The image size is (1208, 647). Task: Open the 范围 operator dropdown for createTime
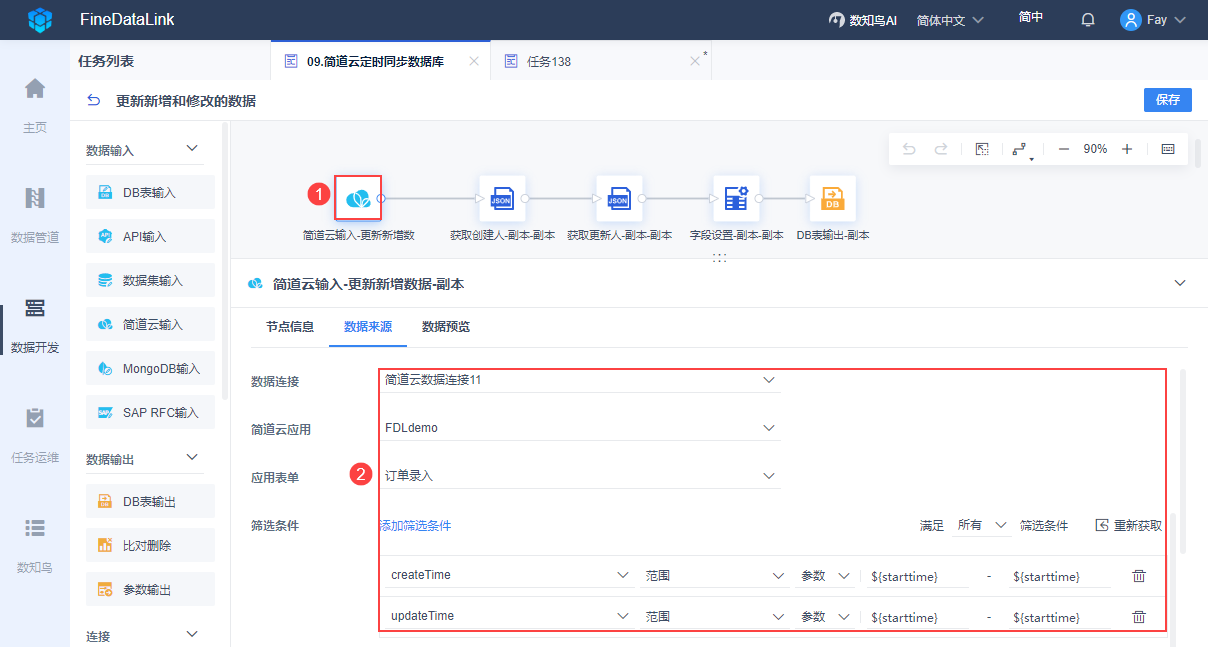715,575
